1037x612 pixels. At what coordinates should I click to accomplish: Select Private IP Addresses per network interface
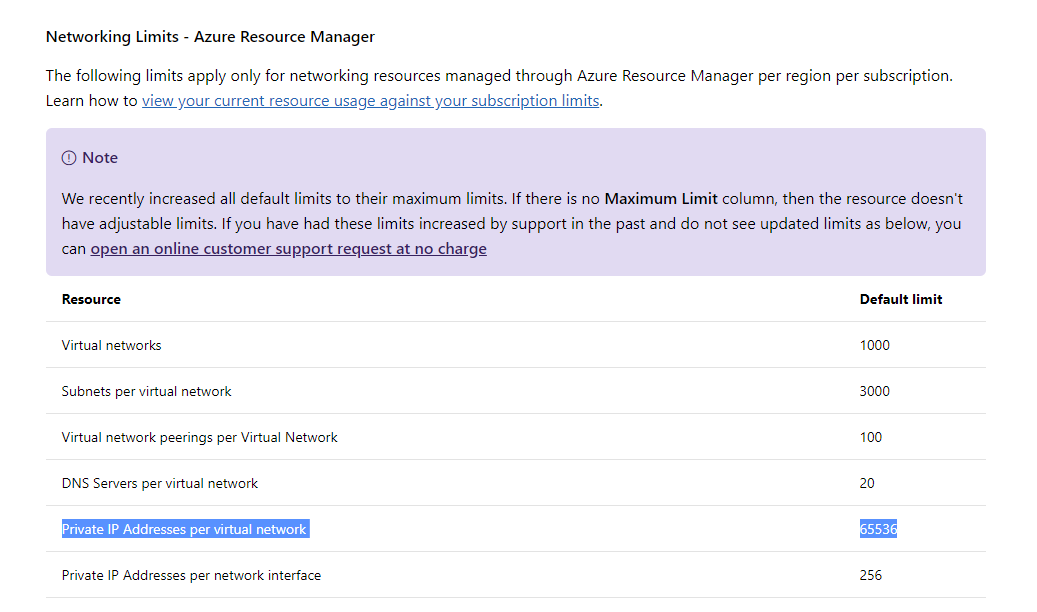click(x=191, y=576)
